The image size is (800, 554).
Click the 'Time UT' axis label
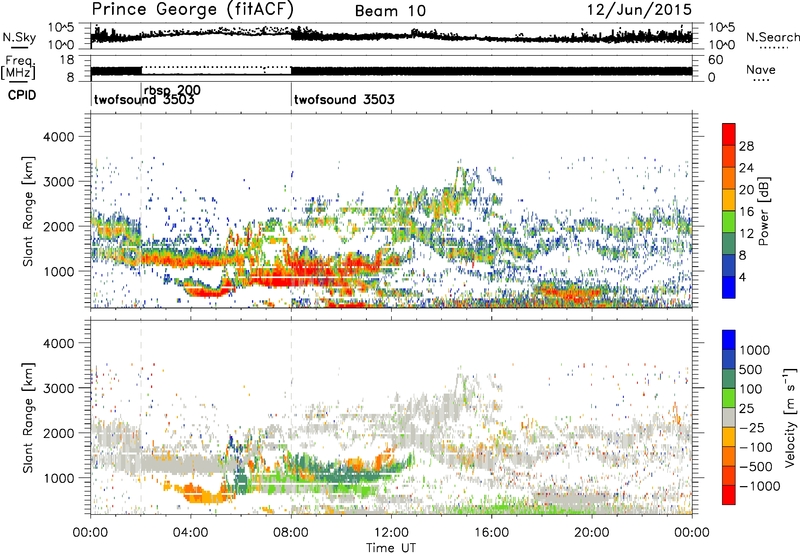391,548
